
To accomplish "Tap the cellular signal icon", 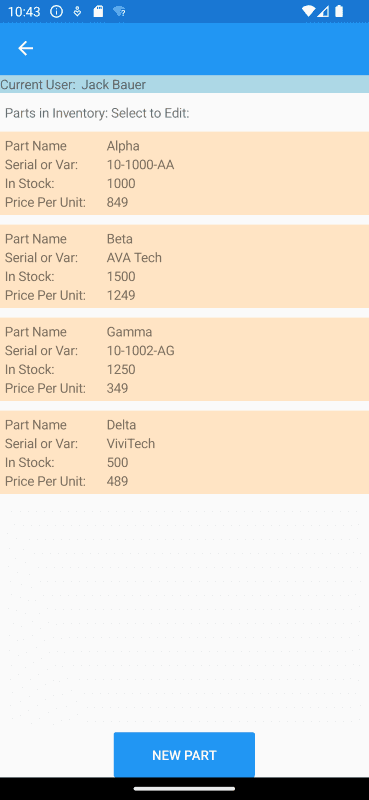I will (x=323, y=11).
